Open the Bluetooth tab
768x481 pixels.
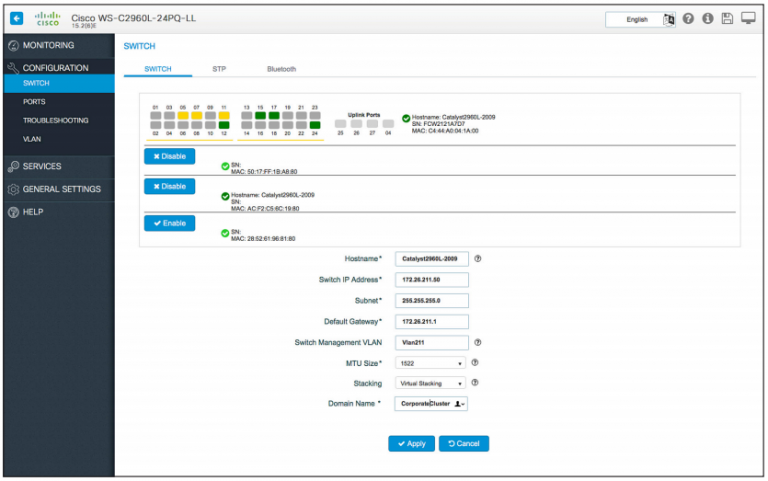click(281, 69)
